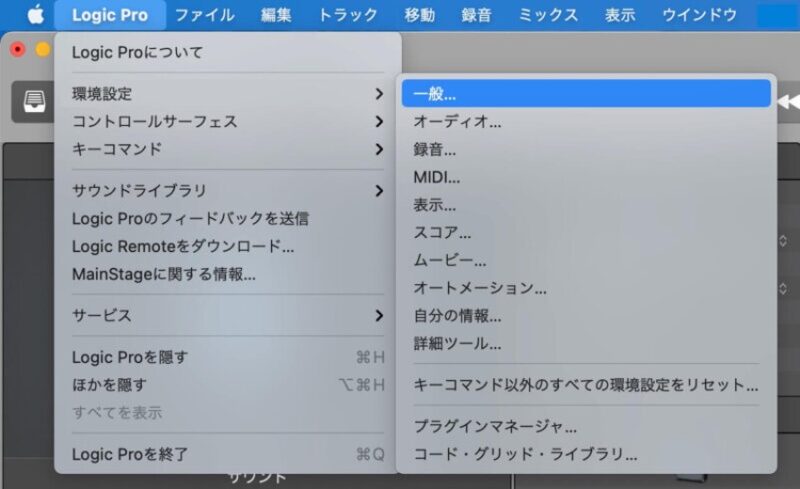Viewport: 800px width, 489px height.
Task: Choose Logic Remoteをダウンロード…
Action: (228, 247)
